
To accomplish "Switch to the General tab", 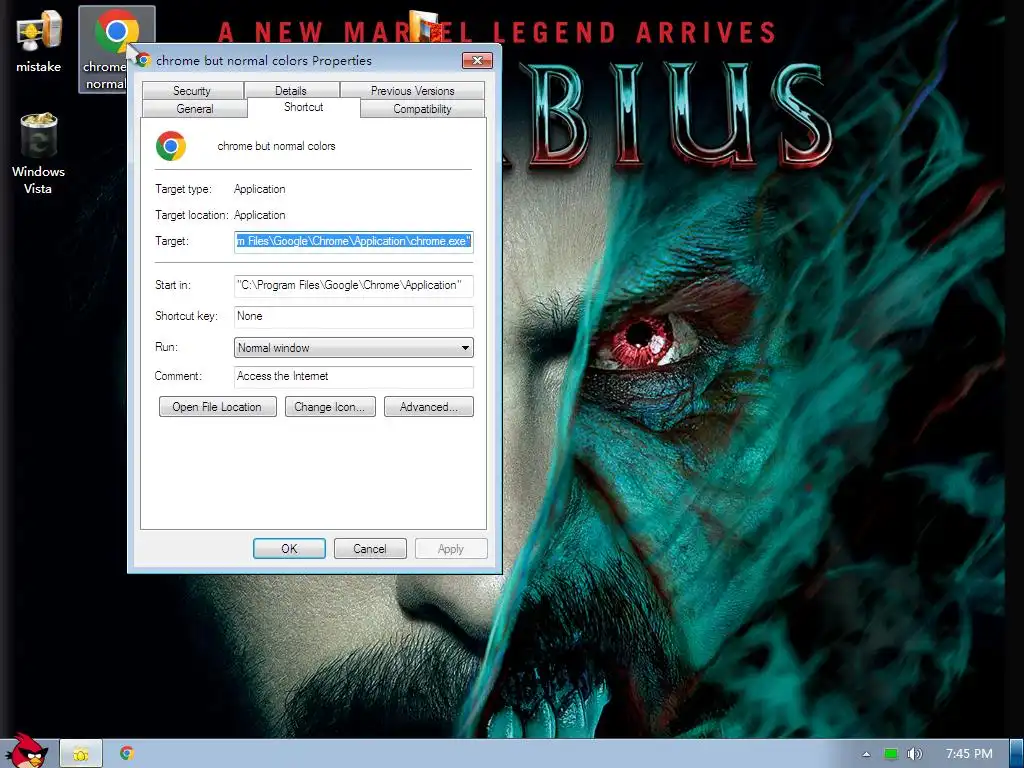I will pos(195,109).
